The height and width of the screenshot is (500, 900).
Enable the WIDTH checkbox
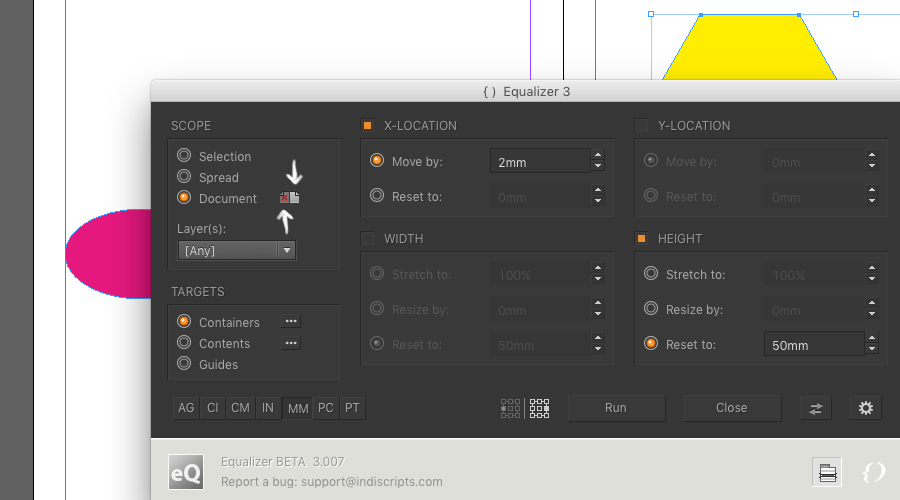pos(368,239)
